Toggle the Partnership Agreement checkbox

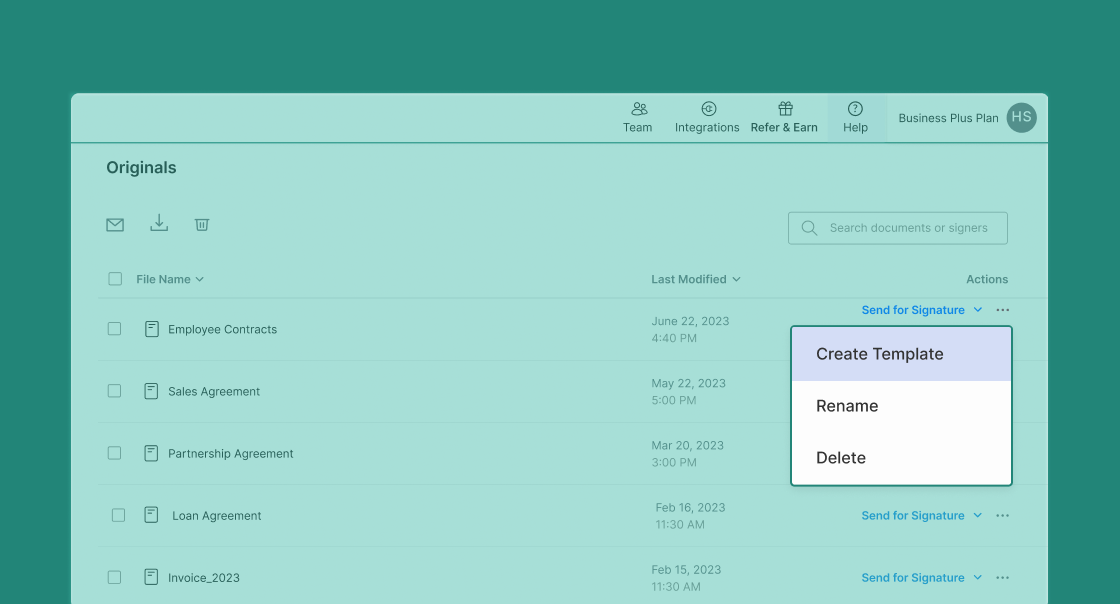[x=115, y=453]
